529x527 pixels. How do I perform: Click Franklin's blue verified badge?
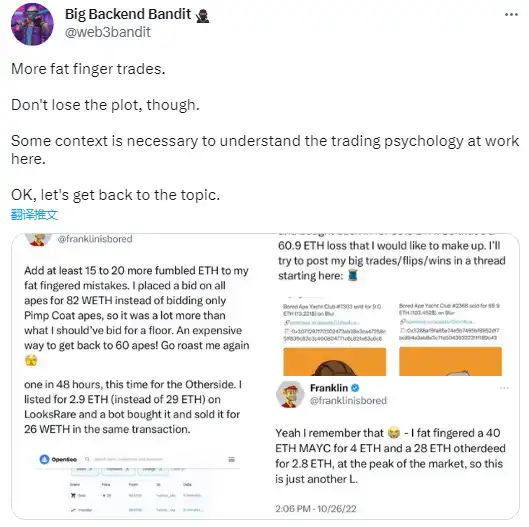pos(355,388)
